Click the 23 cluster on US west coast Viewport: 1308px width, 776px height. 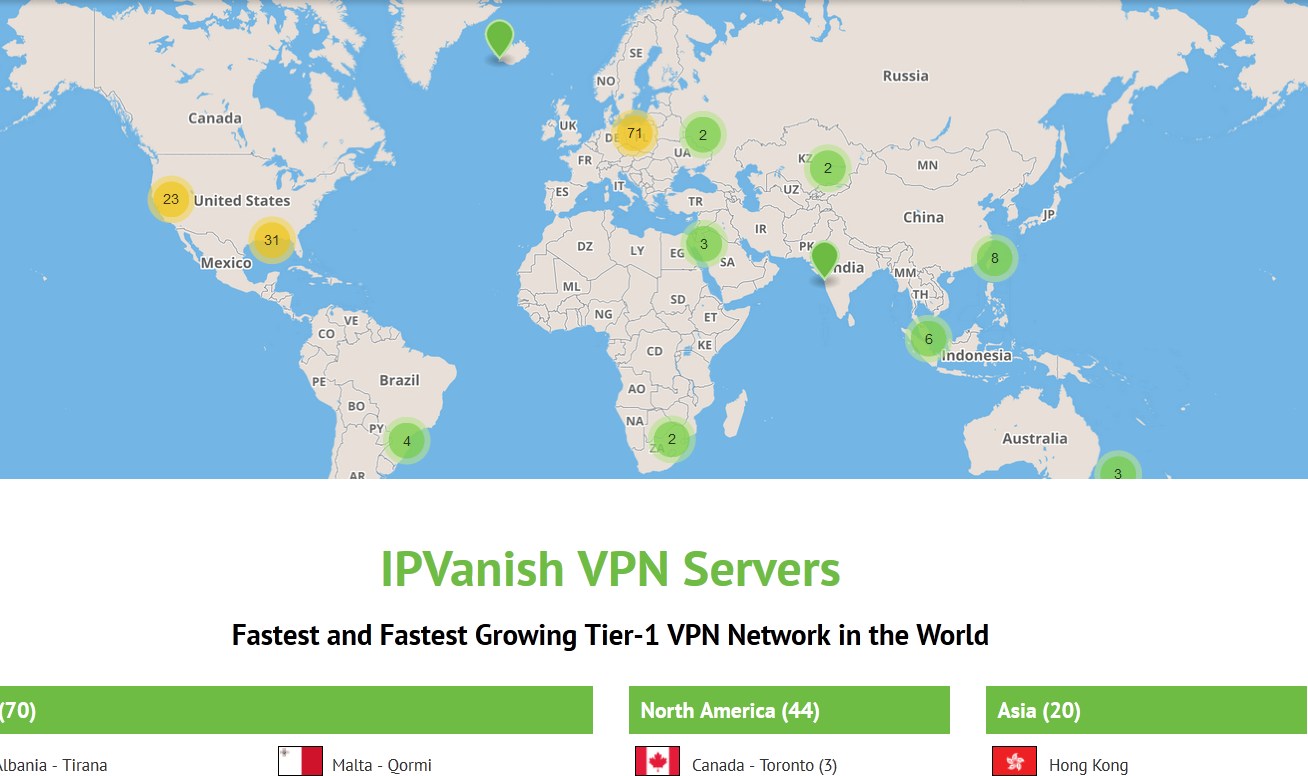(171, 199)
